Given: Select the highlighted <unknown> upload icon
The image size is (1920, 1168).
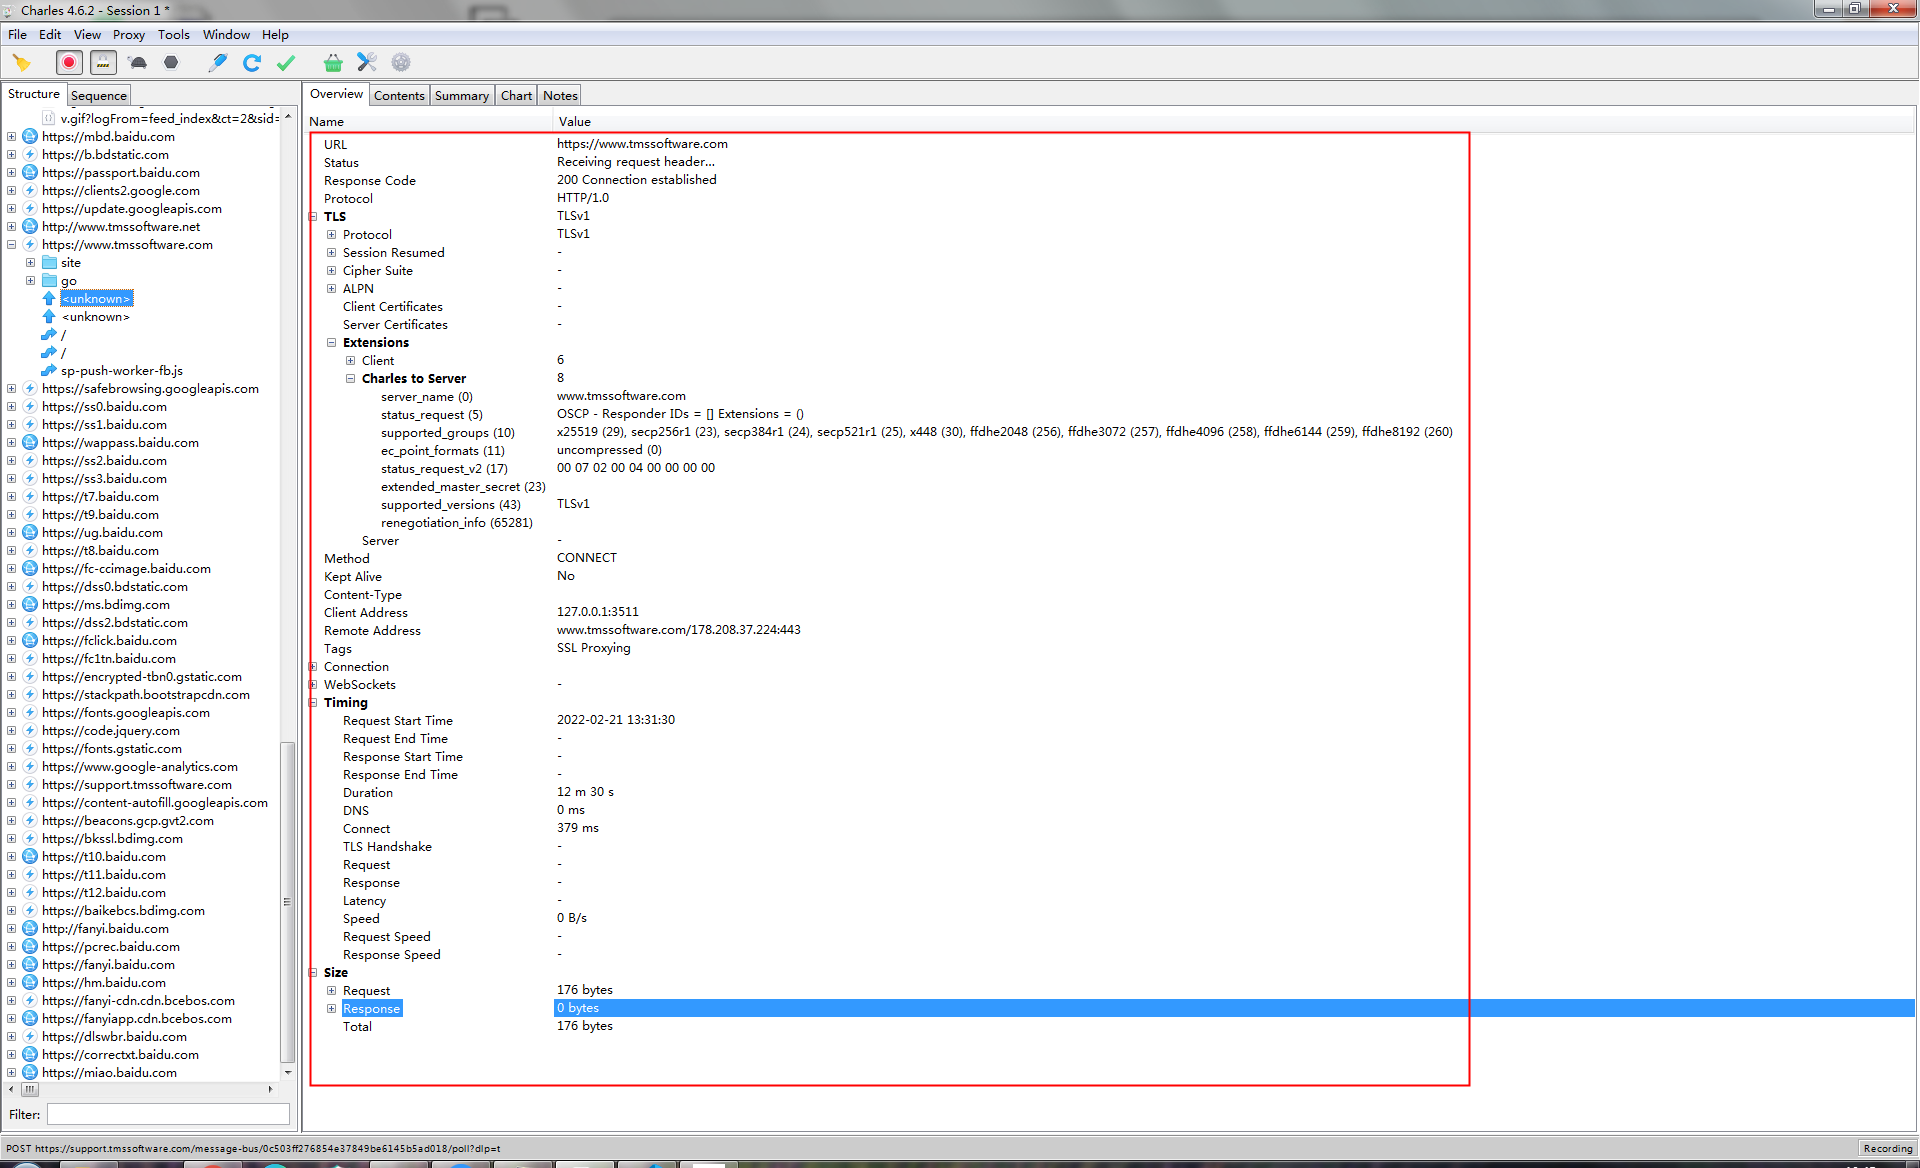Looking at the screenshot, I should pyautogui.click(x=49, y=299).
